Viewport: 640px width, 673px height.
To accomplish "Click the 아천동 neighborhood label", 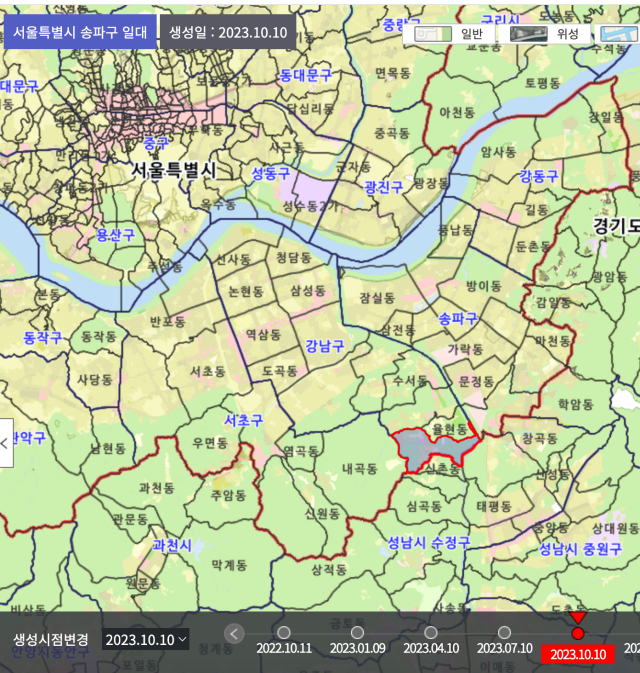I will [x=457, y=112].
